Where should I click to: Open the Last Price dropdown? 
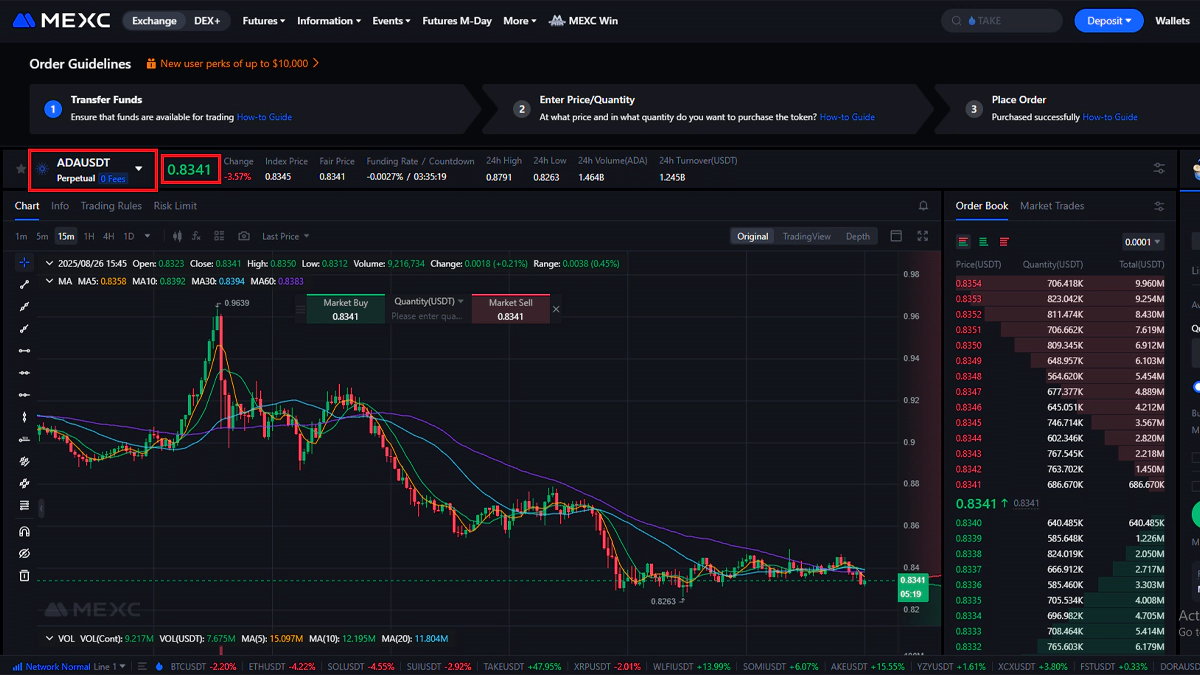pos(286,236)
